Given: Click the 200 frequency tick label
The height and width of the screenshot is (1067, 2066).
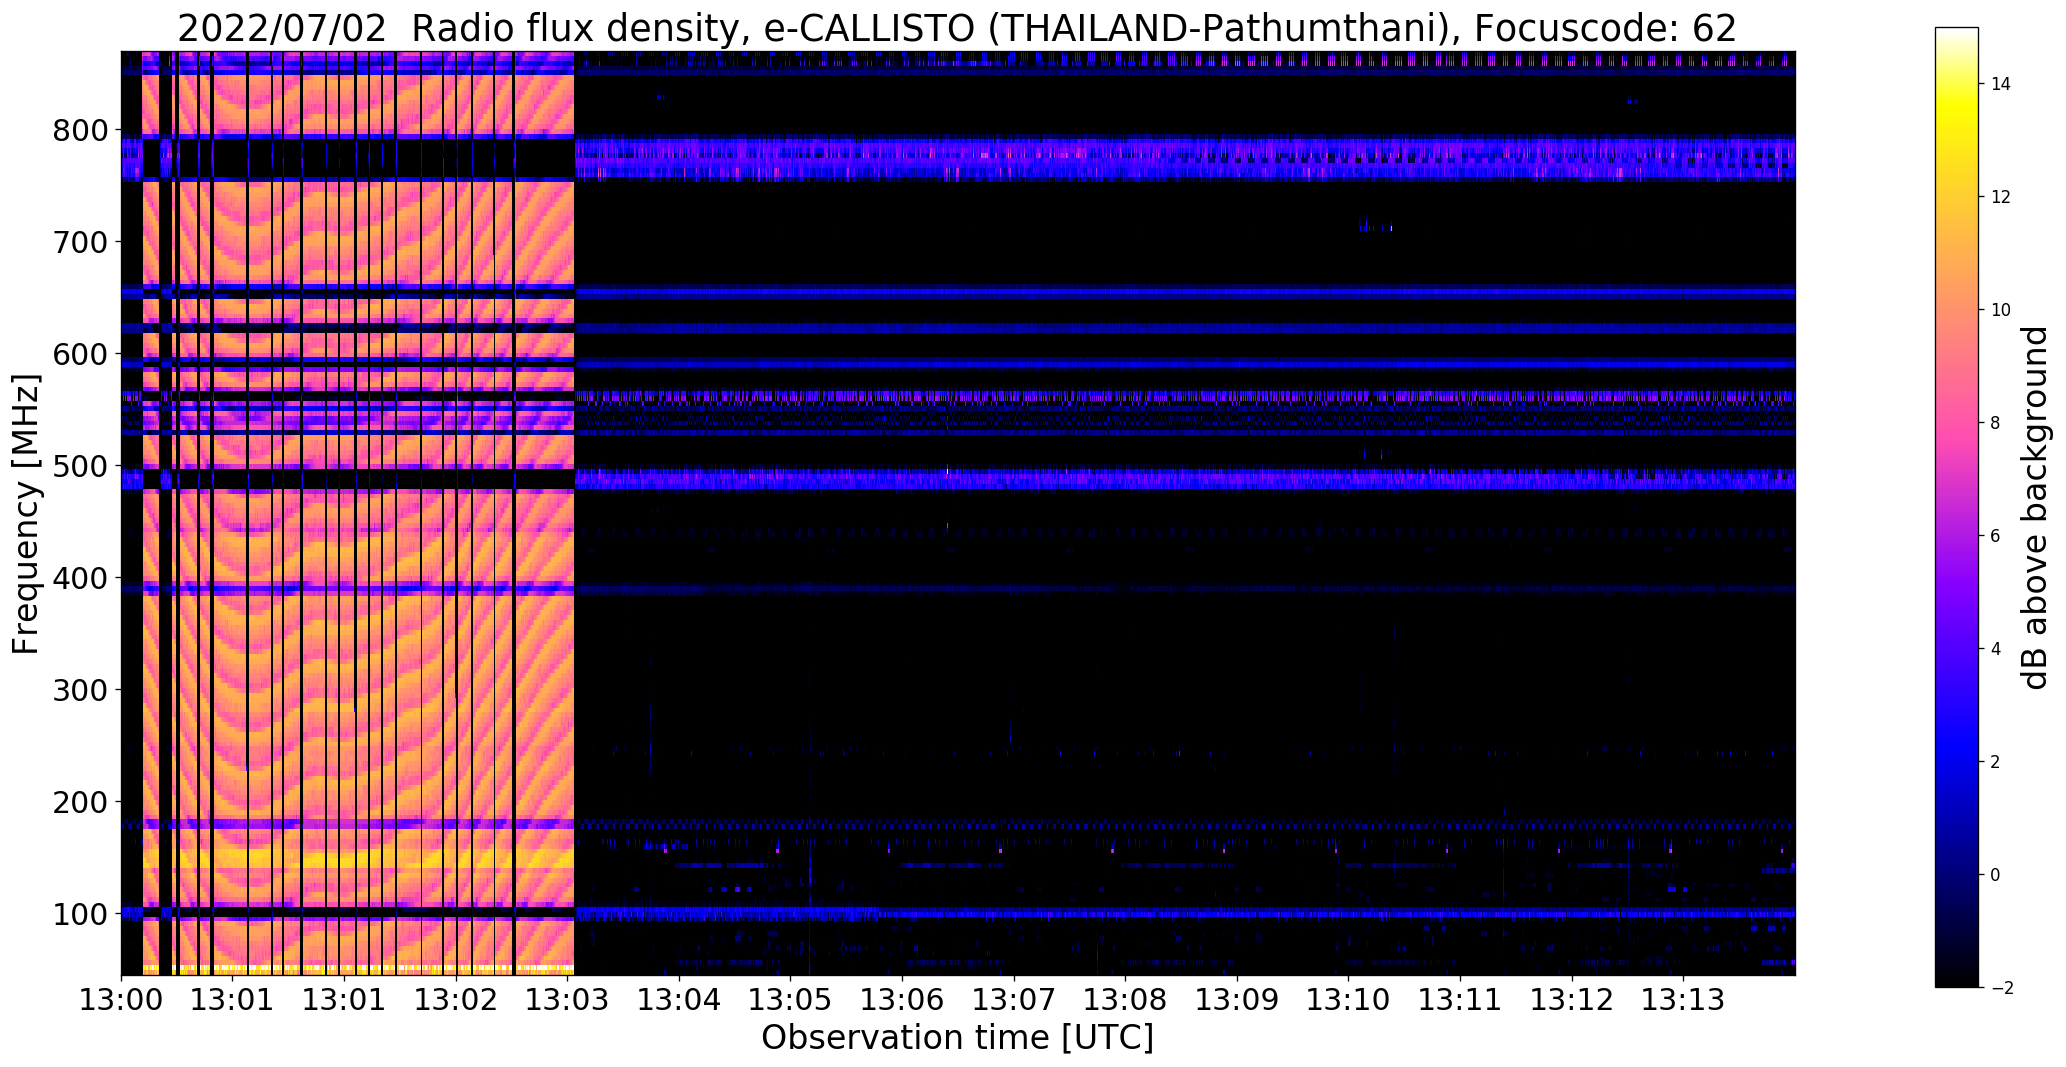Looking at the screenshot, I should pyautogui.click(x=82, y=803).
